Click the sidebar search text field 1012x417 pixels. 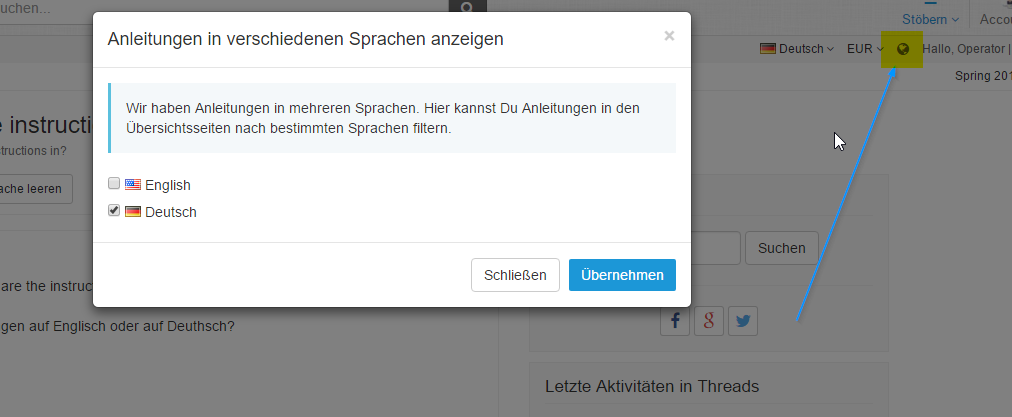coord(715,248)
